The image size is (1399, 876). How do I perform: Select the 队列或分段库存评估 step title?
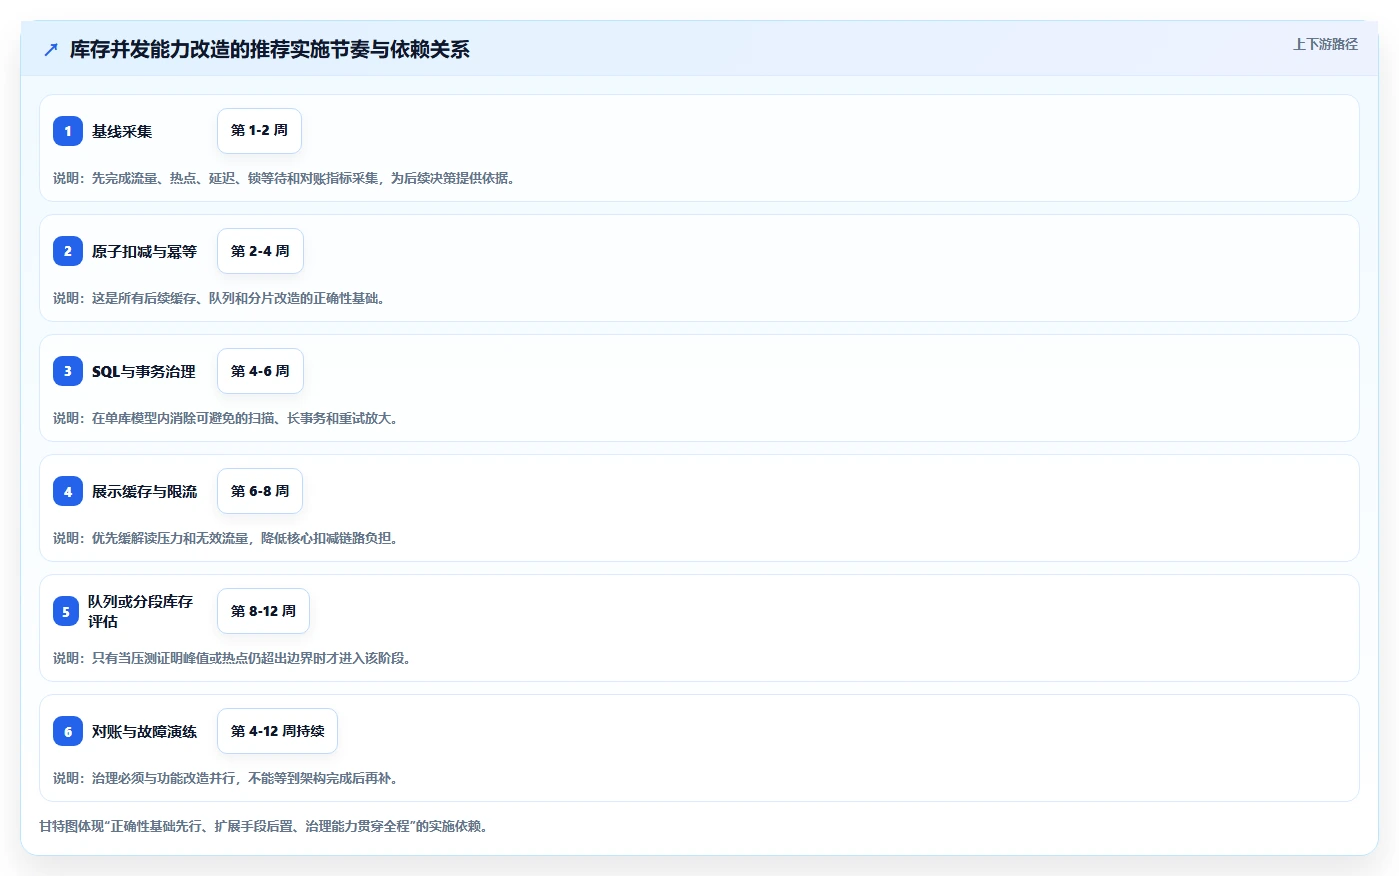pyautogui.click(x=140, y=611)
